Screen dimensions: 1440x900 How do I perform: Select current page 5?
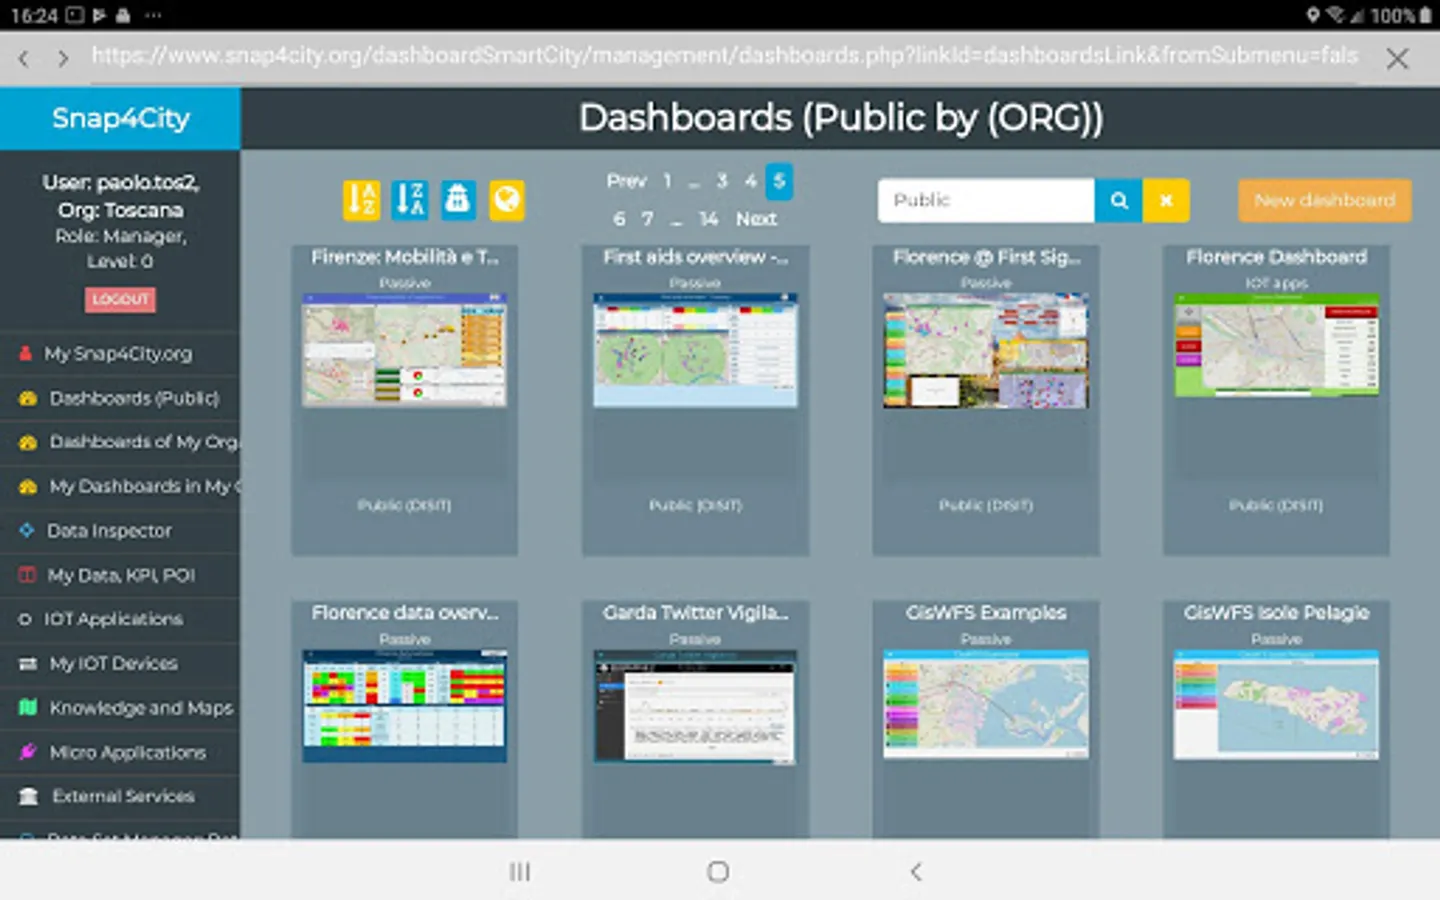tap(779, 181)
